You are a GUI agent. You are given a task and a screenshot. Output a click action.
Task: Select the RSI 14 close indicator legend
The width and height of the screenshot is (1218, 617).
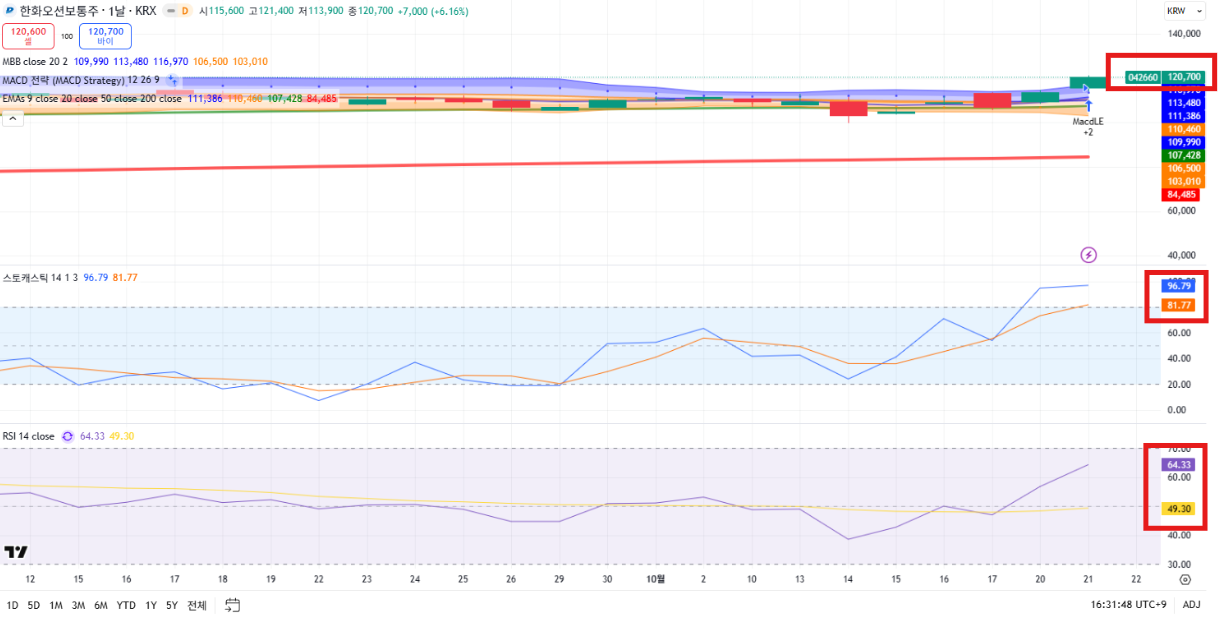click(x=28, y=436)
